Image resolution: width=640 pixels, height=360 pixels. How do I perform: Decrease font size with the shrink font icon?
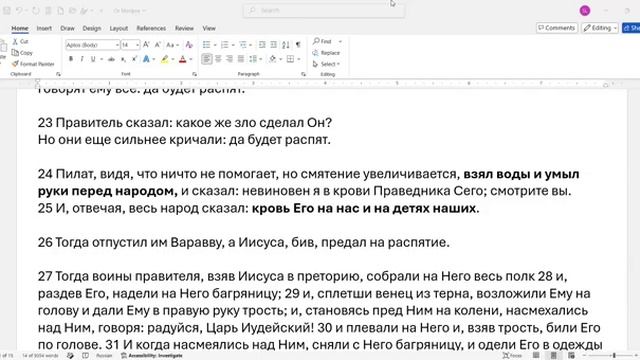pos(158,44)
